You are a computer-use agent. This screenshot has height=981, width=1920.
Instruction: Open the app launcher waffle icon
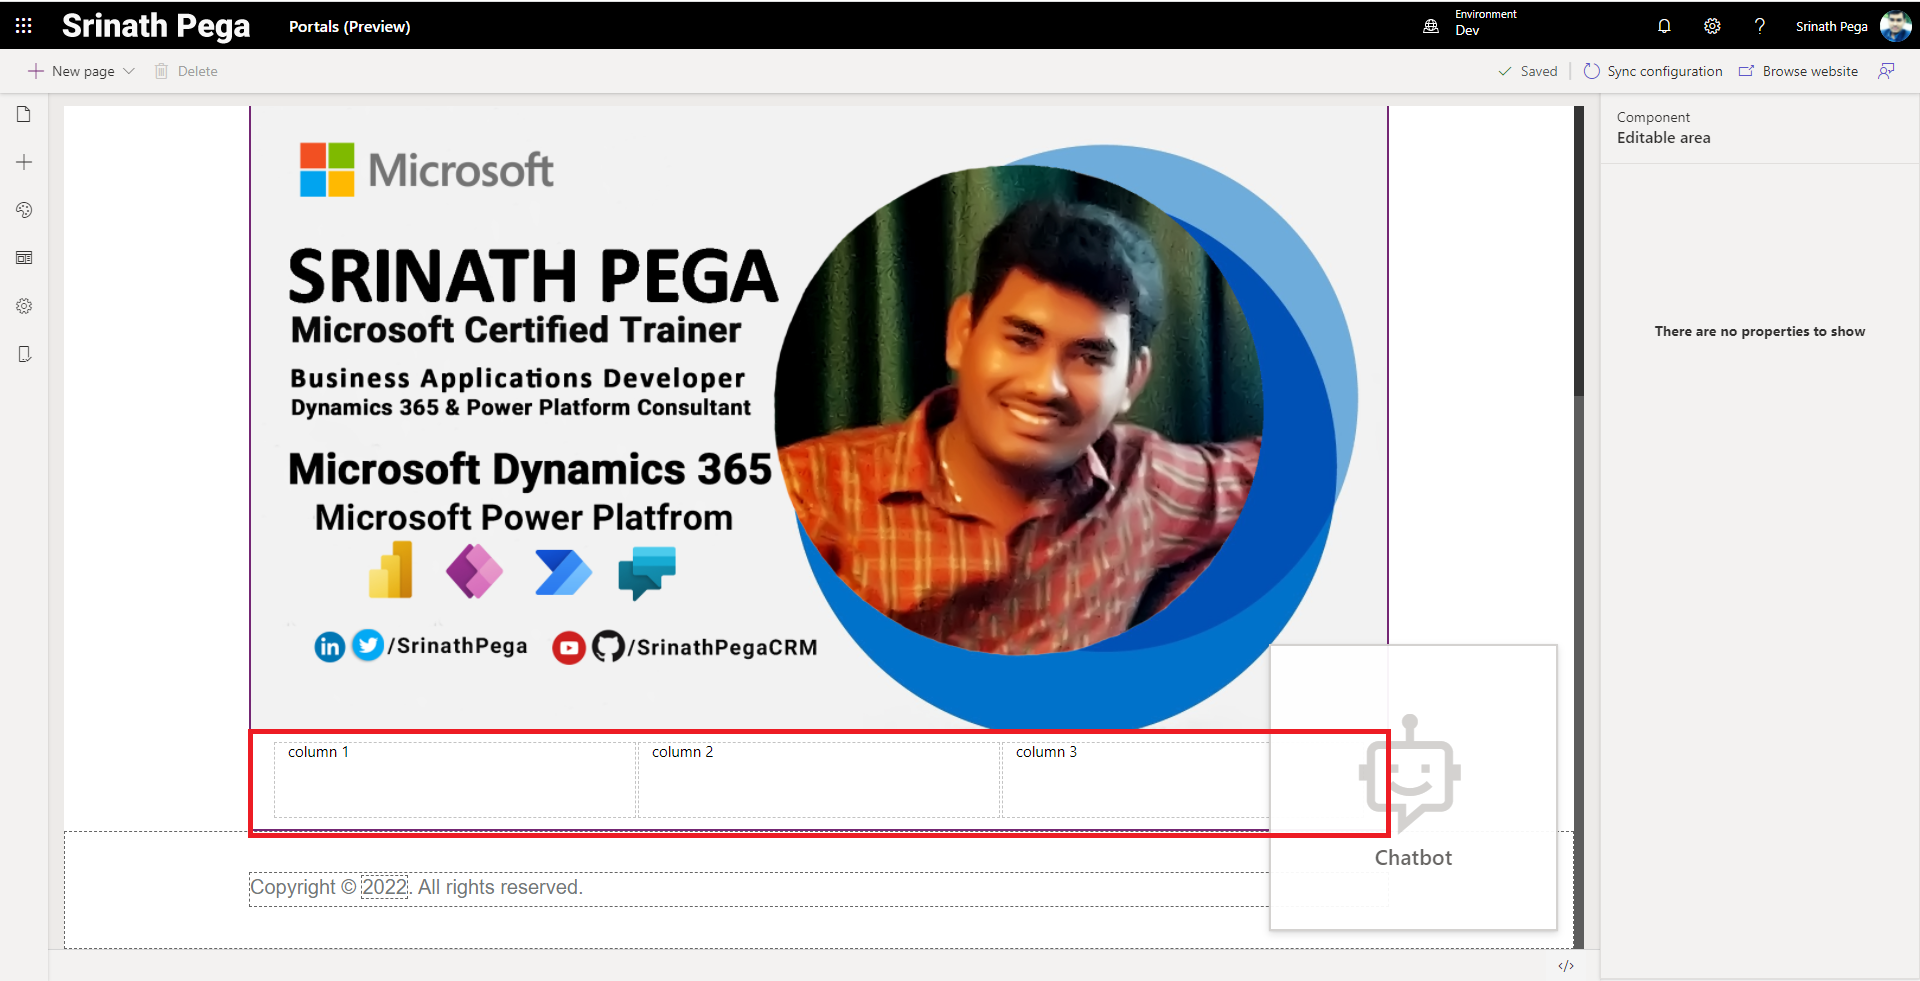click(23, 26)
